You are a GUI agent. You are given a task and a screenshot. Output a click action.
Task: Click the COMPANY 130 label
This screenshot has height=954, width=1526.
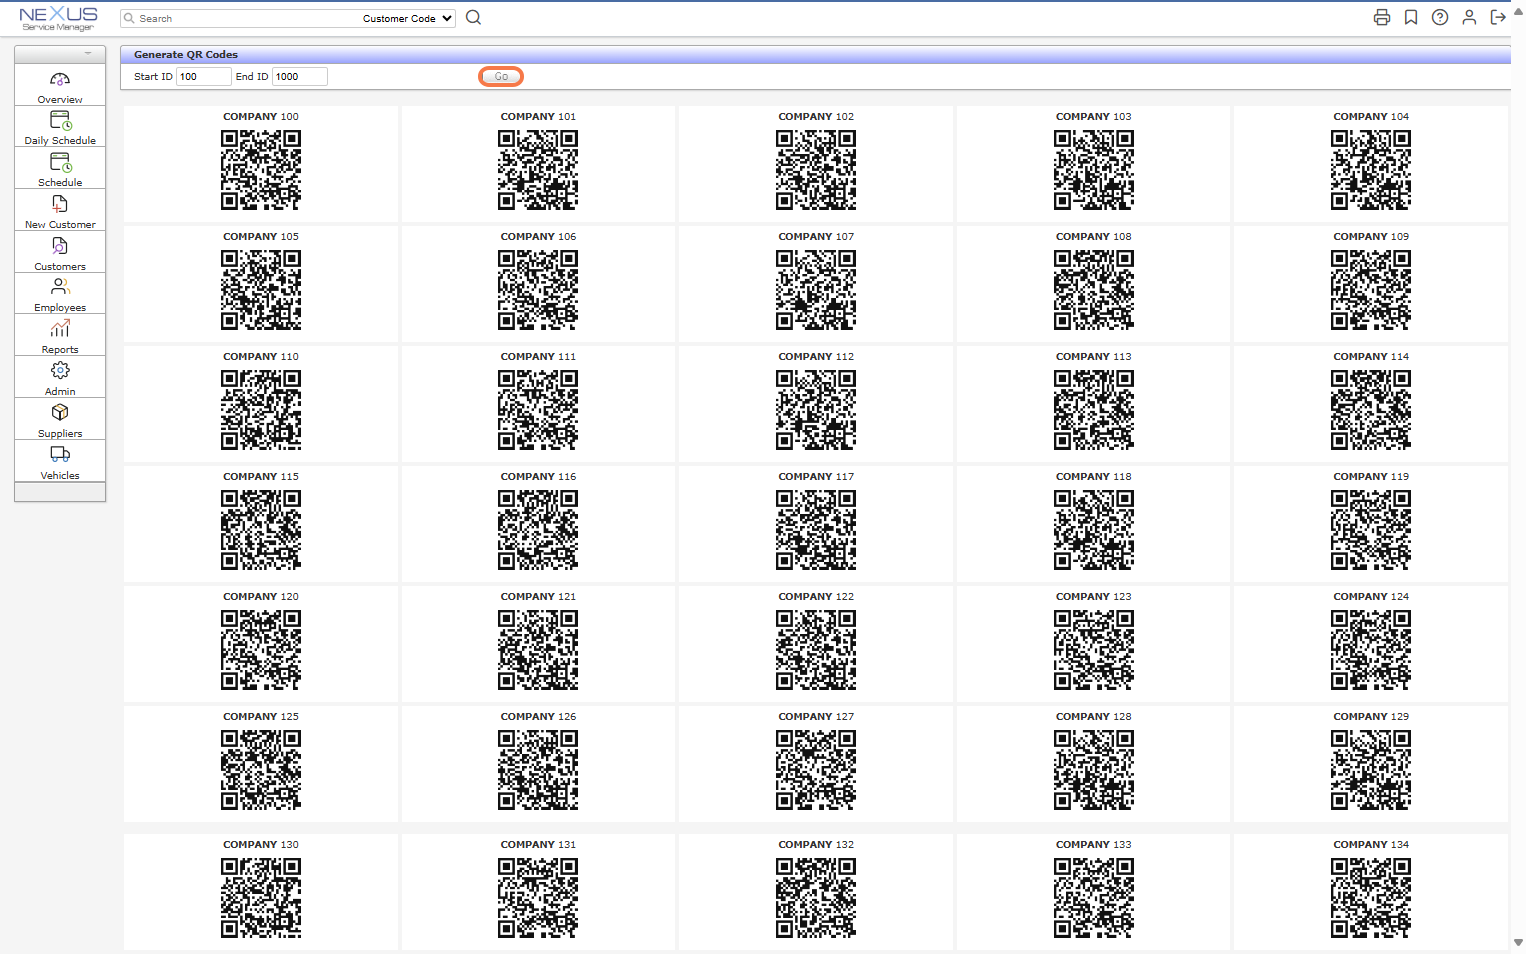click(261, 845)
